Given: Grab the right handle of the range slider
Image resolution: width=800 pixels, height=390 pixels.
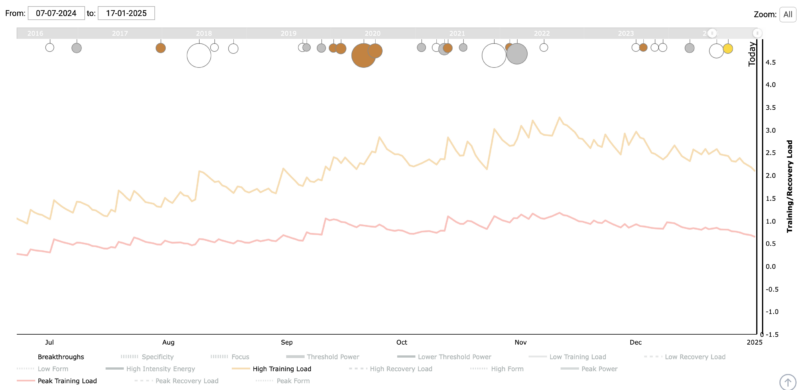Looking at the screenshot, I should click(x=757, y=33).
